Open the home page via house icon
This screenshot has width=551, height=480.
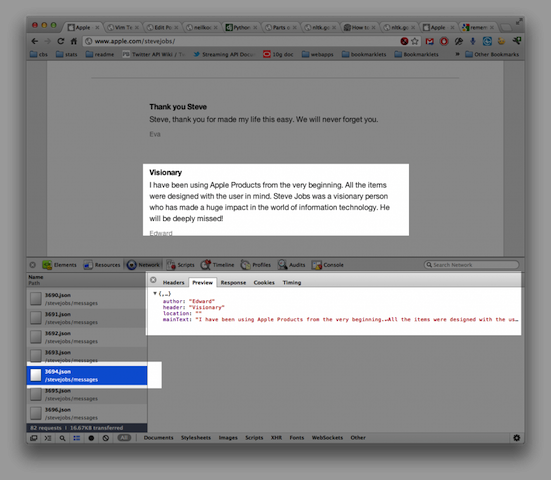click(x=73, y=41)
